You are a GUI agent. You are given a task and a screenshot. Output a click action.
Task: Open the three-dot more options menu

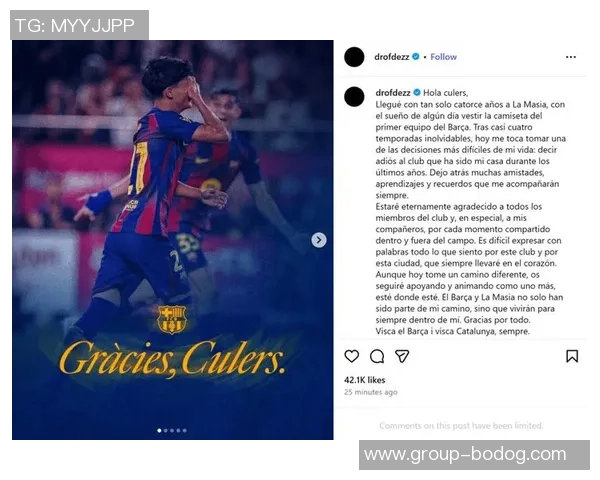pos(571,57)
